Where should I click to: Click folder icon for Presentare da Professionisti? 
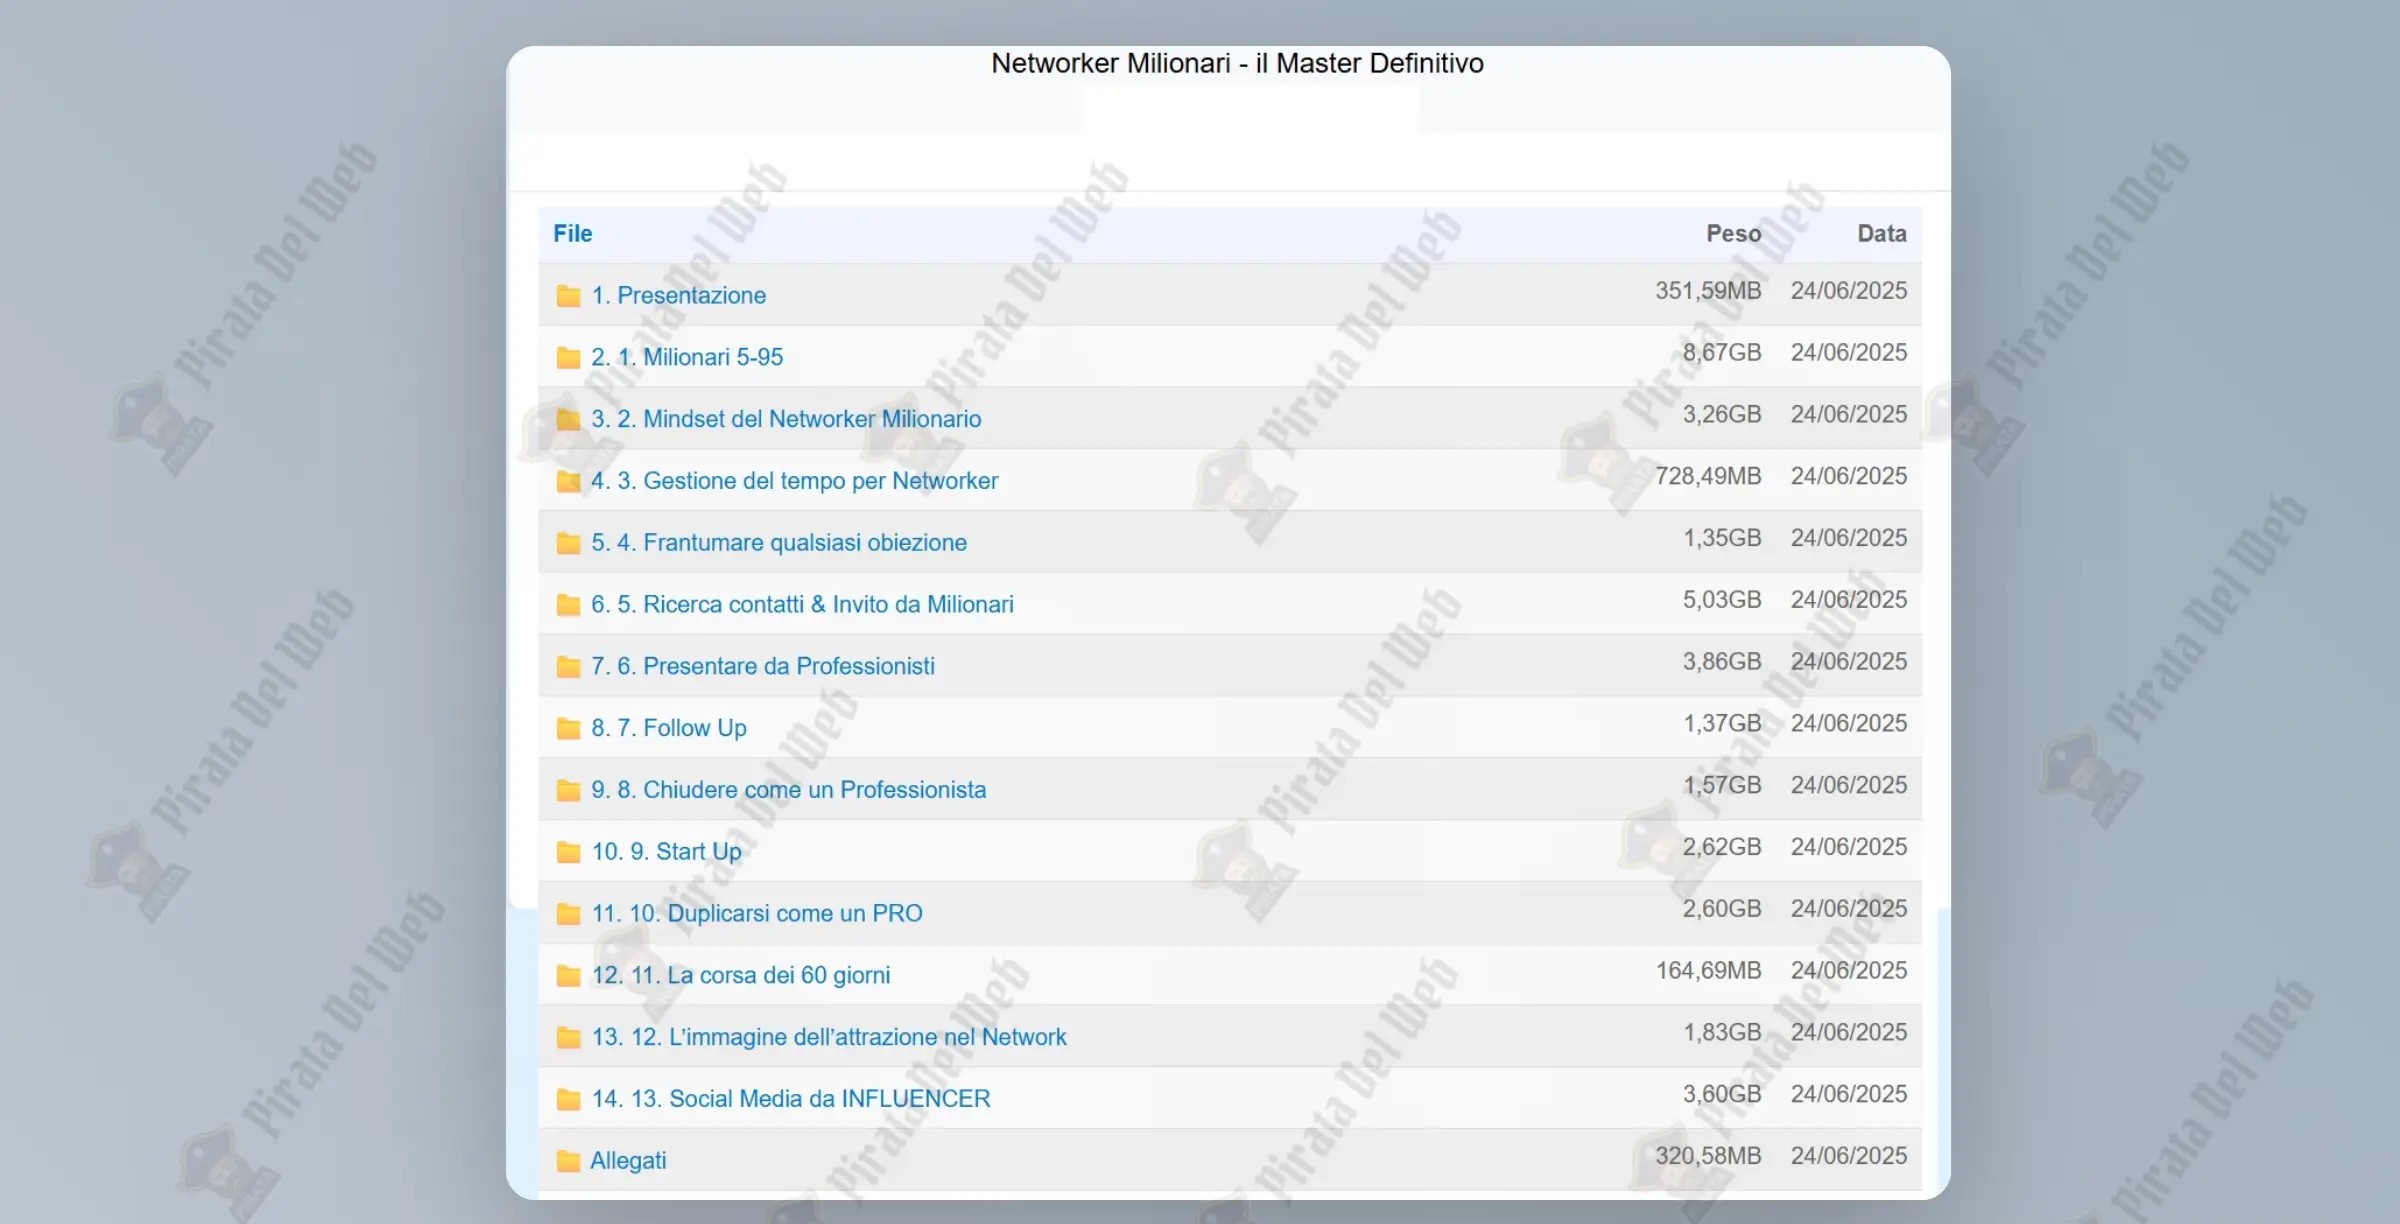[x=568, y=667]
